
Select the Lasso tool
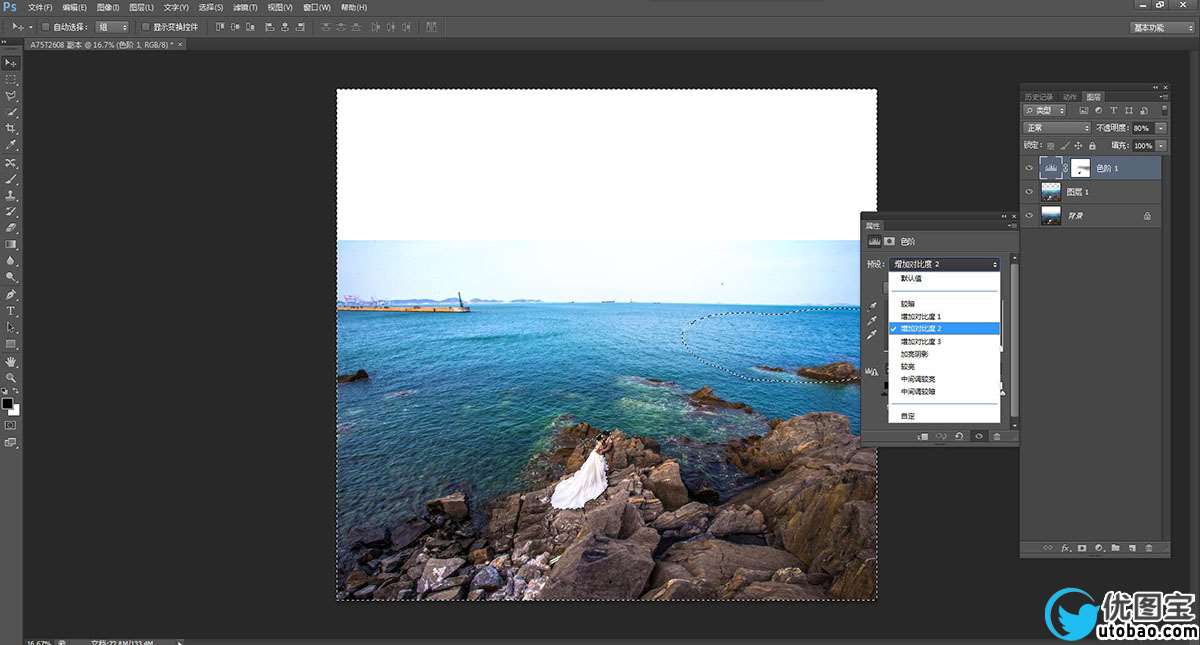pos(11,96)
